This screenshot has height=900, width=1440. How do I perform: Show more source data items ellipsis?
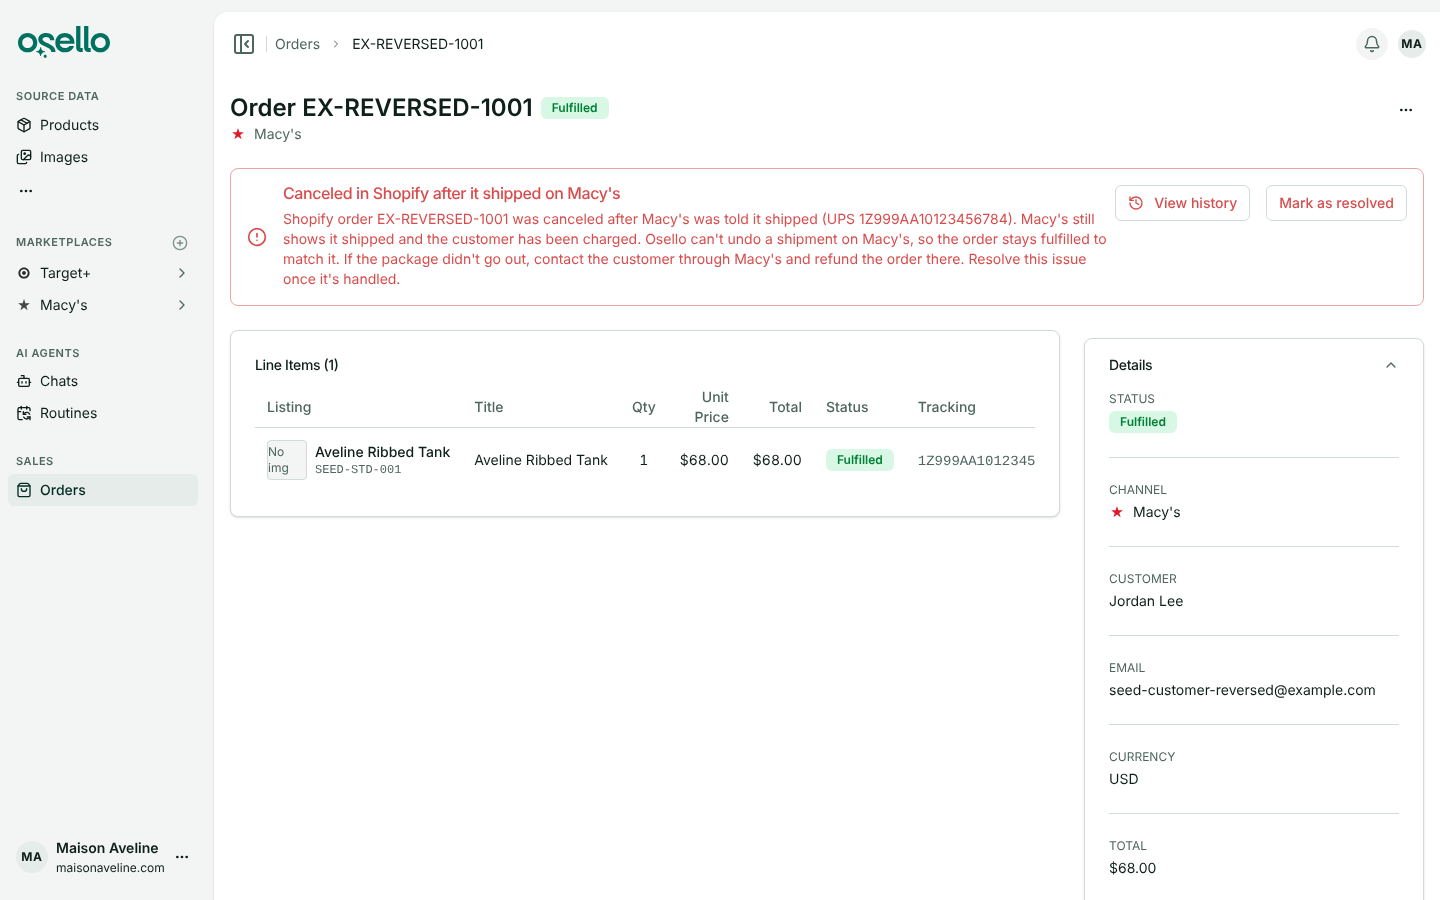pyautogui.click(x=26, y=190)
